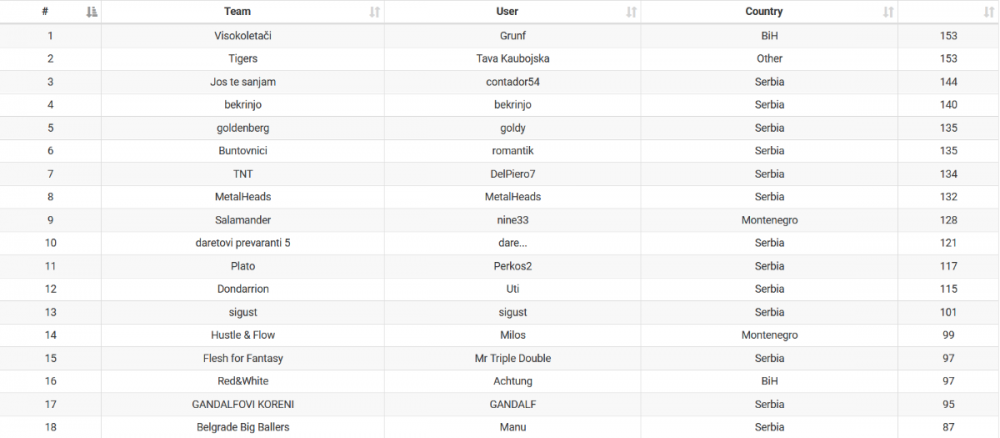Click the Hustle & Flow team
The image size is (1000, 438).
click(x=243, y=335)
